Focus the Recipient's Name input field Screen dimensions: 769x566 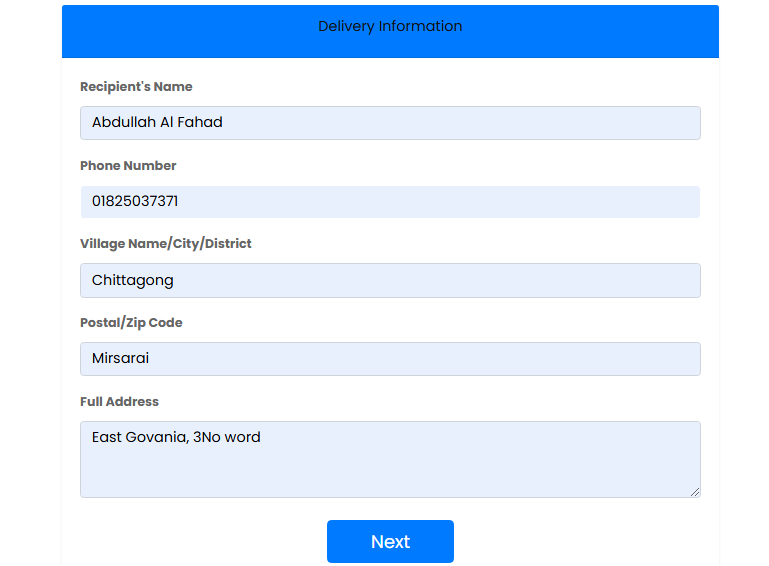390,123
